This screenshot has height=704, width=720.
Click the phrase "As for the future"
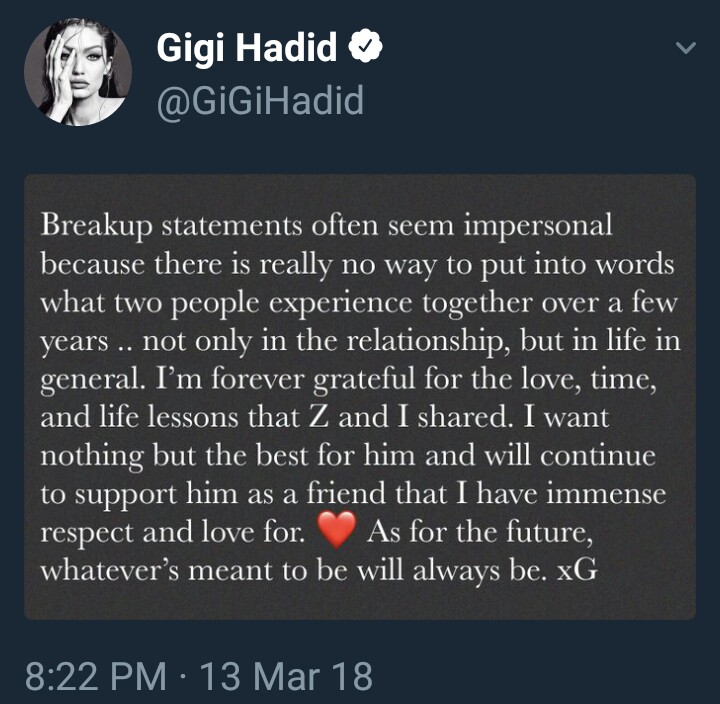(x=486, y=532)
